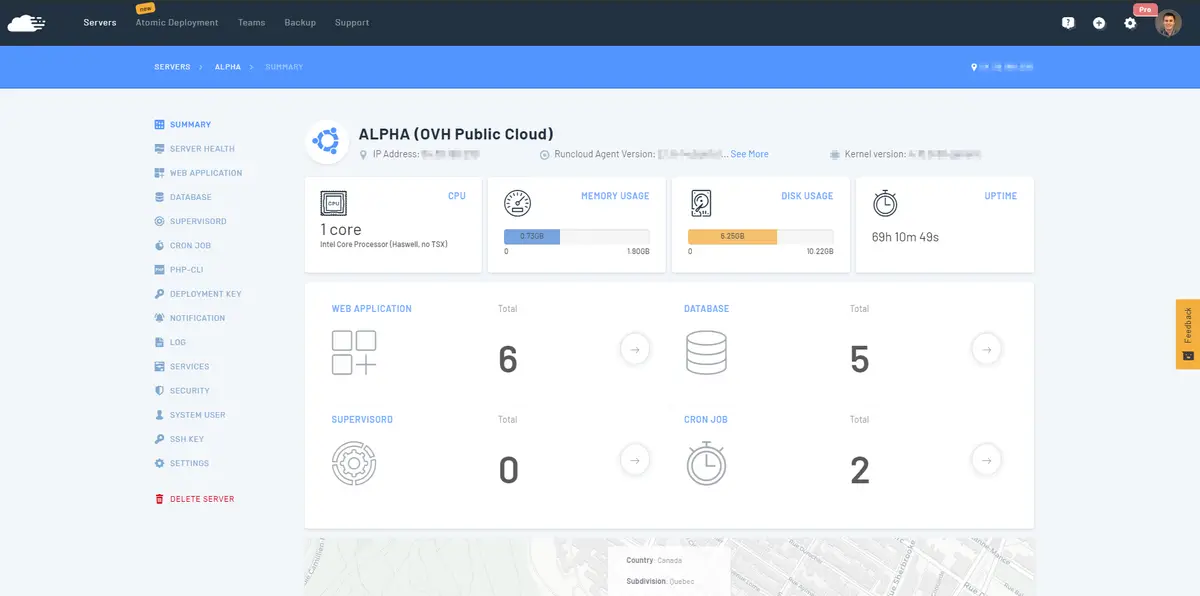The width and height of the screenshot is (1200, 596).
Task: Go to Web Application via arrow button
Action: [635, 349]
